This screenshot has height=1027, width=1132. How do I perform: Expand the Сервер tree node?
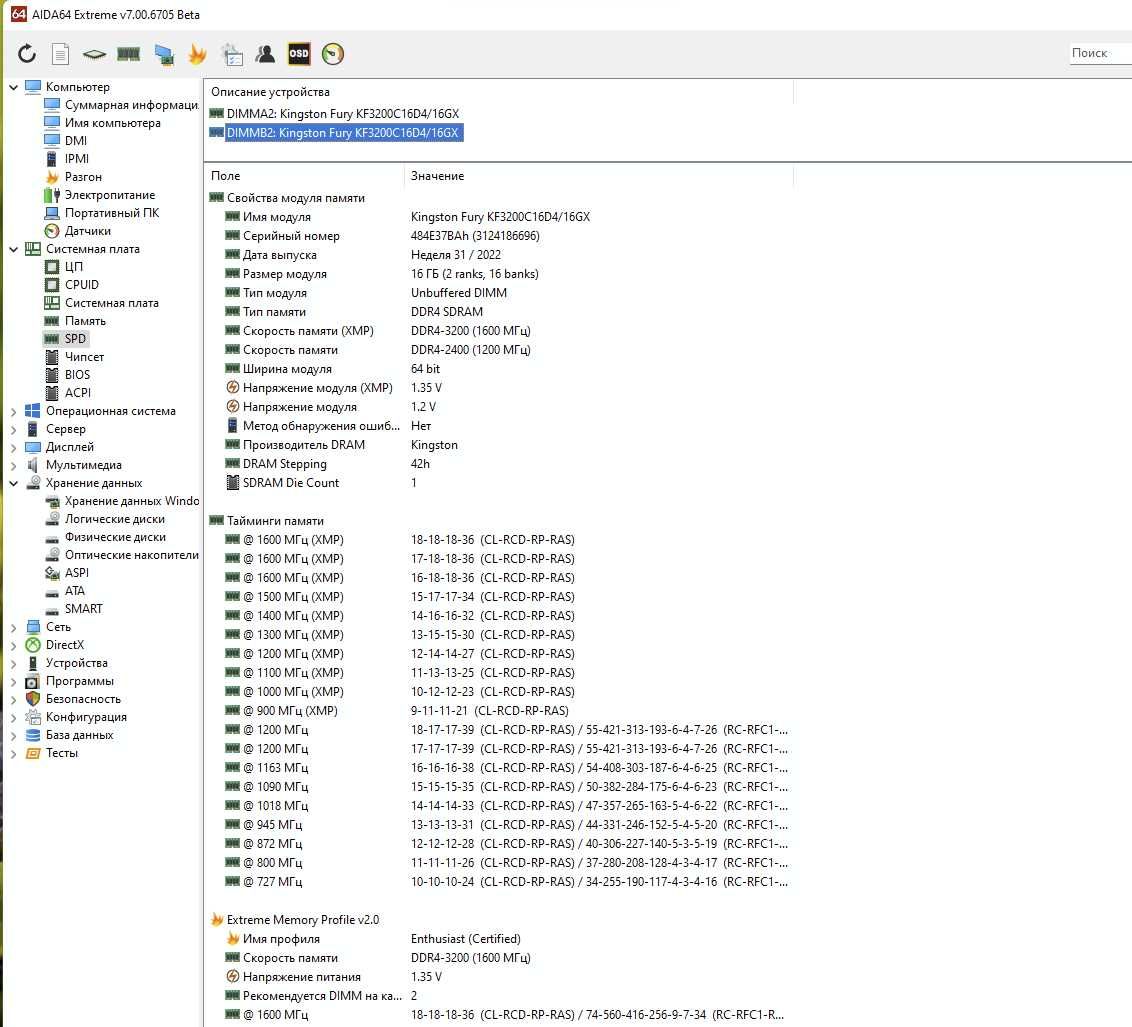(x=14, y=429)
